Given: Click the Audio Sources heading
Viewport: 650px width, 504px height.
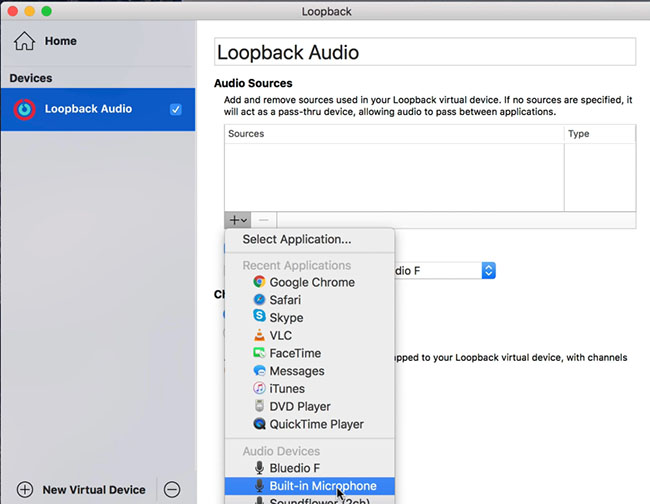Looking at the screenshot, I should click(x=253, y=83).
